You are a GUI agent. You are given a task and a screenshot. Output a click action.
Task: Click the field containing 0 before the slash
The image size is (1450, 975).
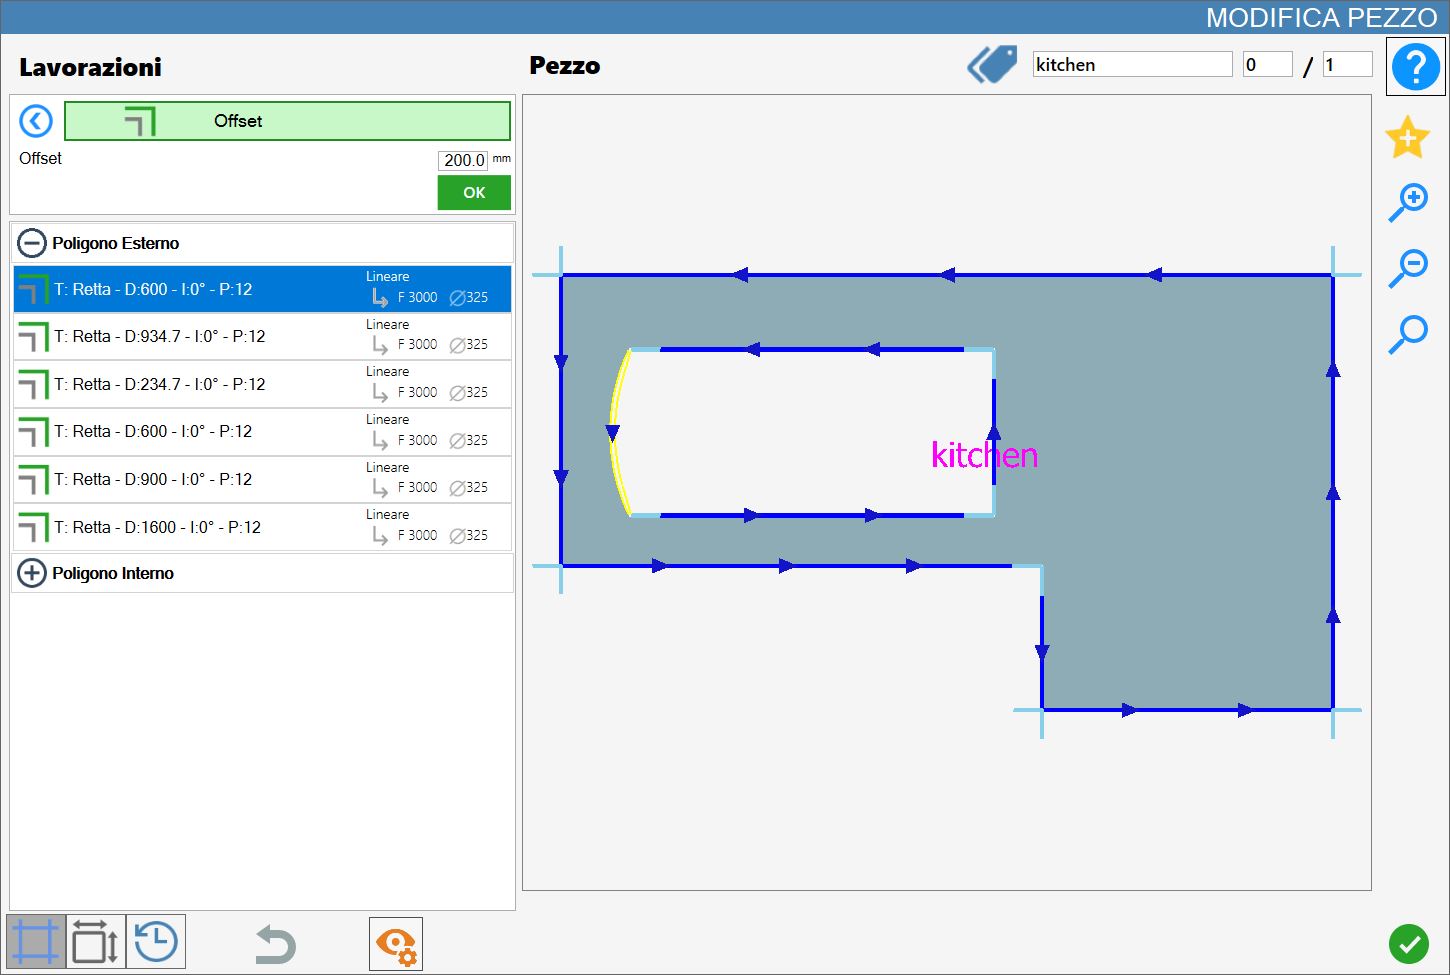(x=1267, y=65)
